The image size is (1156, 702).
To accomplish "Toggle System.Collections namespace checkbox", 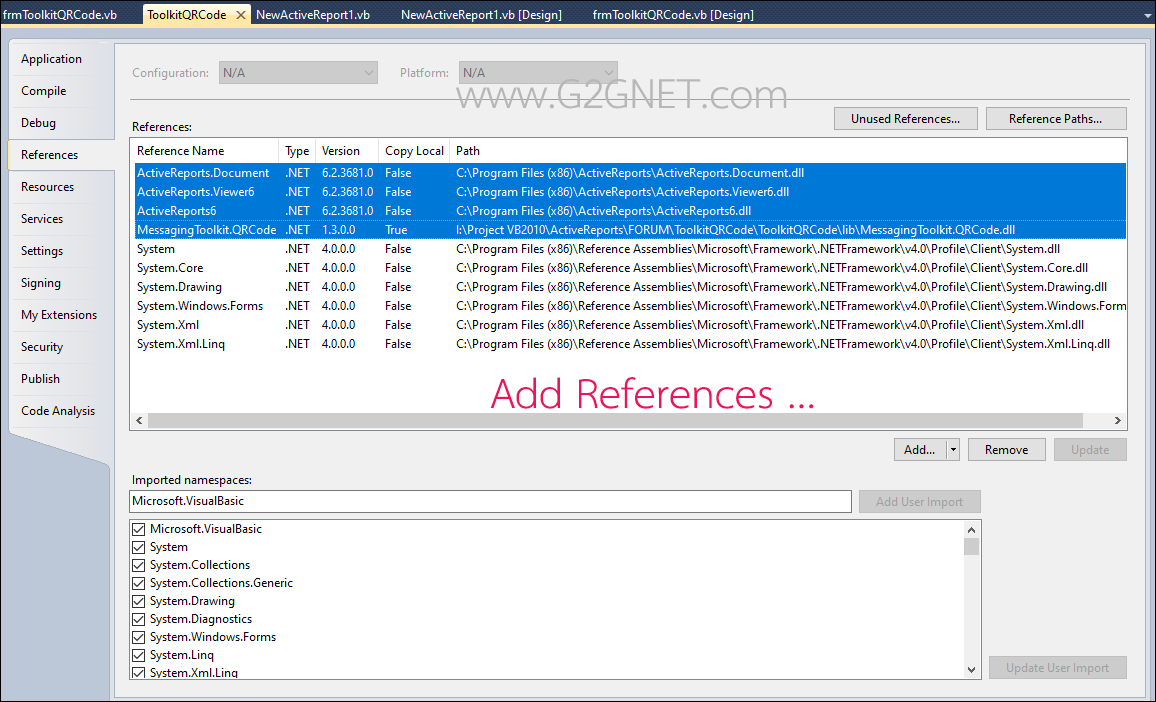I will coord(138,565).
